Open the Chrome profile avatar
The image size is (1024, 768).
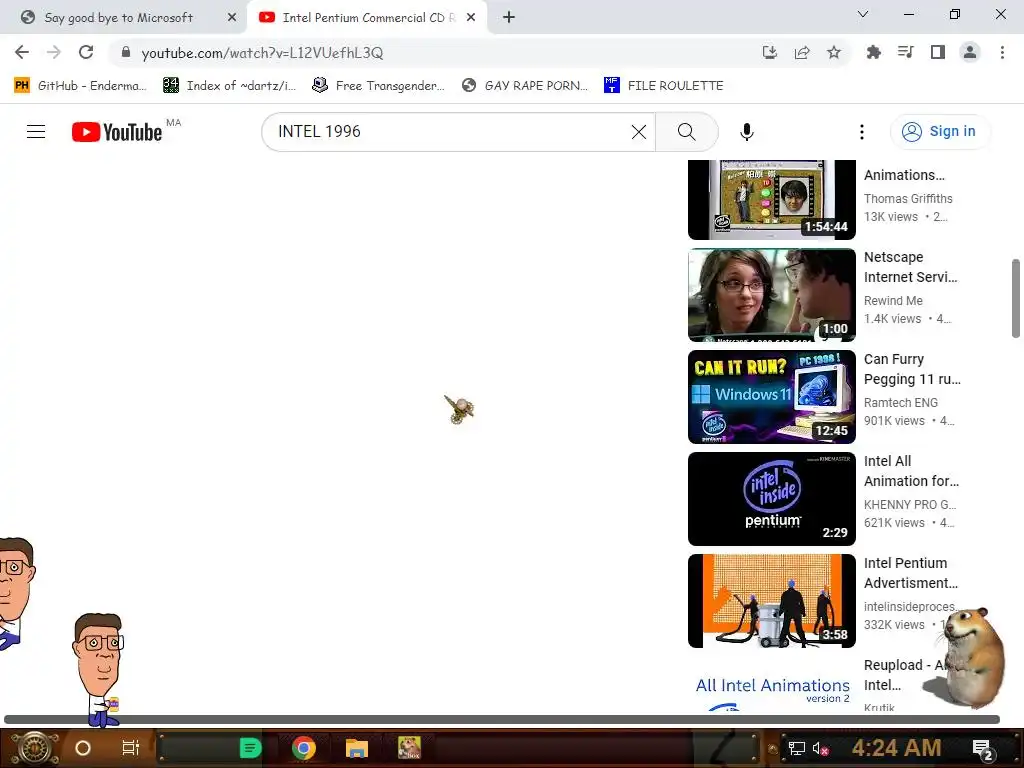coord(970,52)
